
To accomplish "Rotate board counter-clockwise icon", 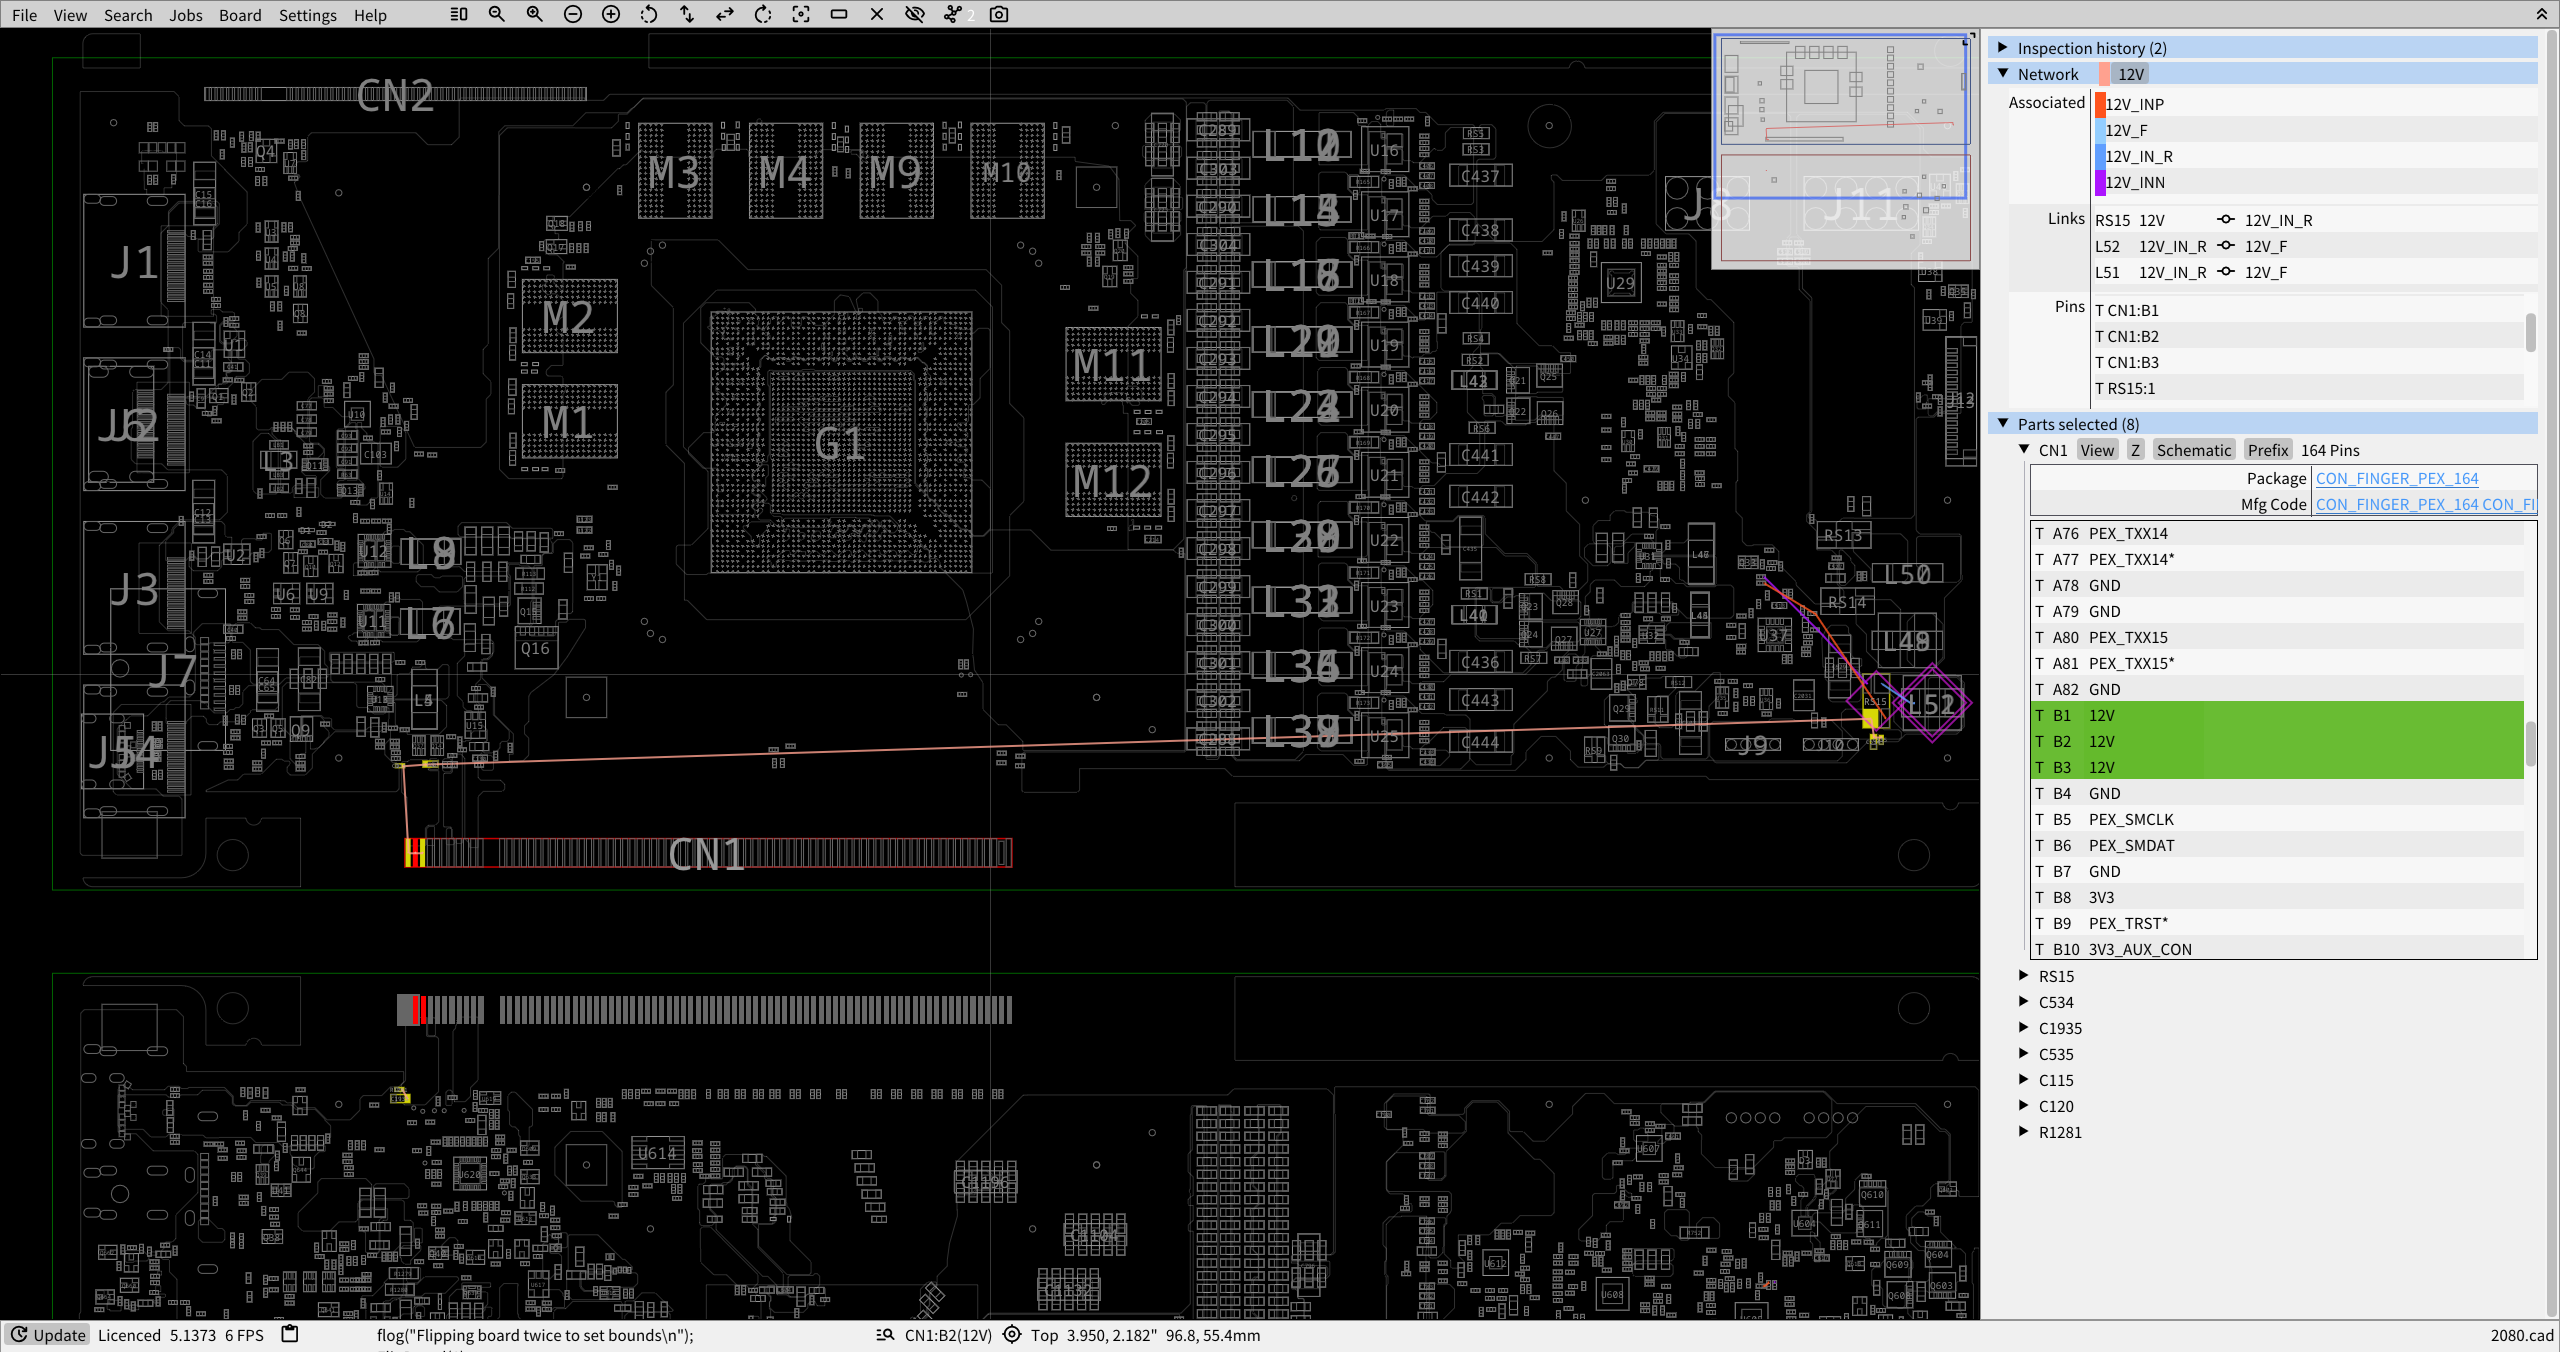I will (x=649, y=14).
